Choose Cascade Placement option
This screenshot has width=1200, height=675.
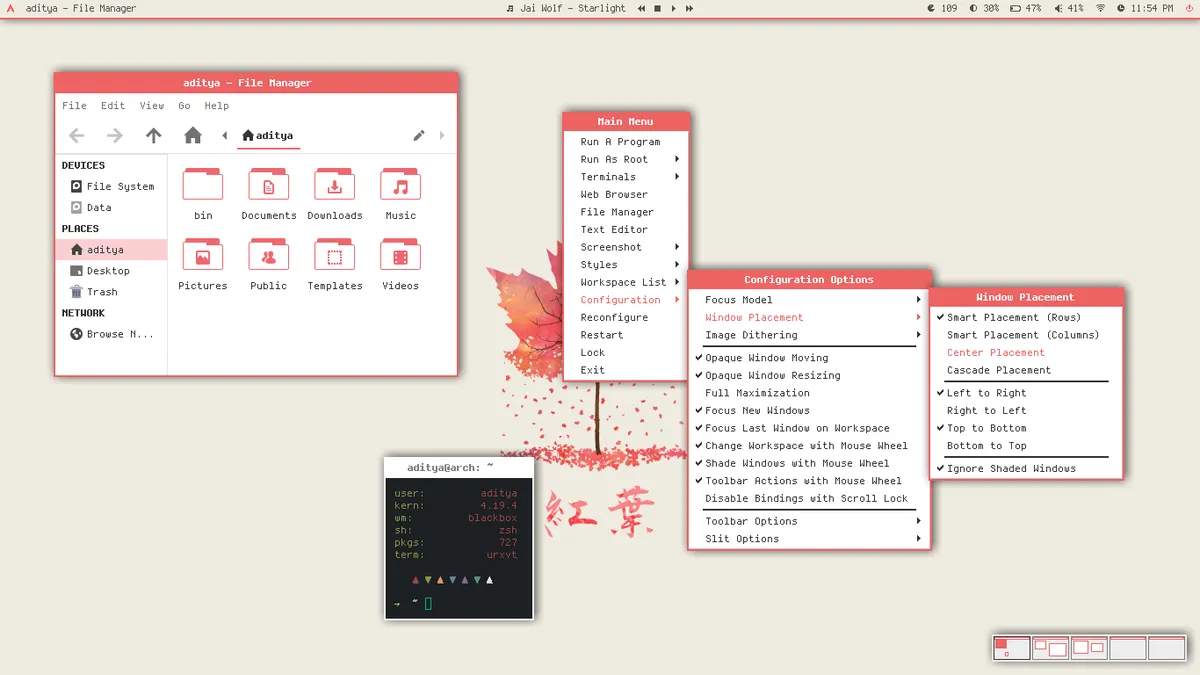pyautogui.click(x=999, y=370)
